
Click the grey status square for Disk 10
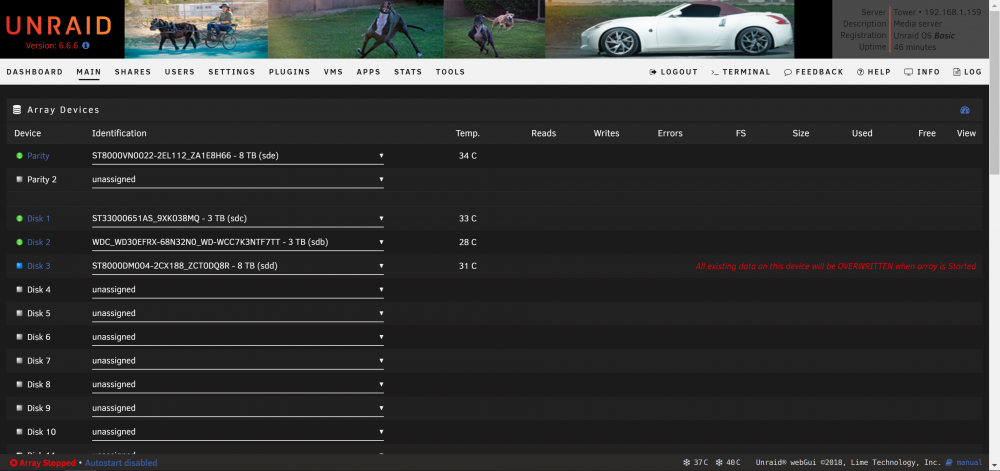point(19,431)
